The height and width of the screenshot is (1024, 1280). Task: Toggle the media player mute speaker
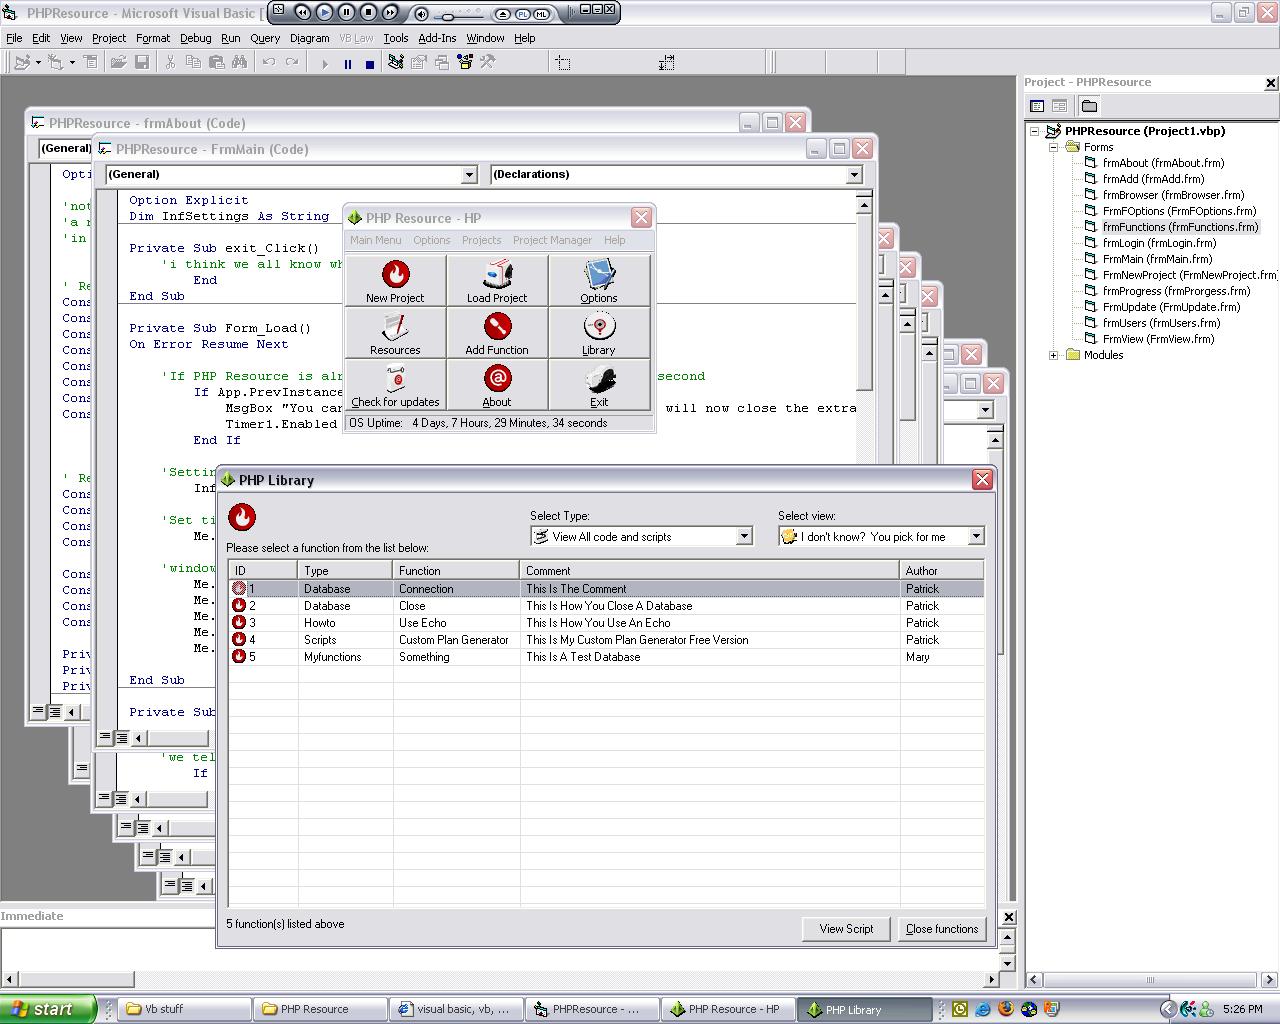(422, 13)
